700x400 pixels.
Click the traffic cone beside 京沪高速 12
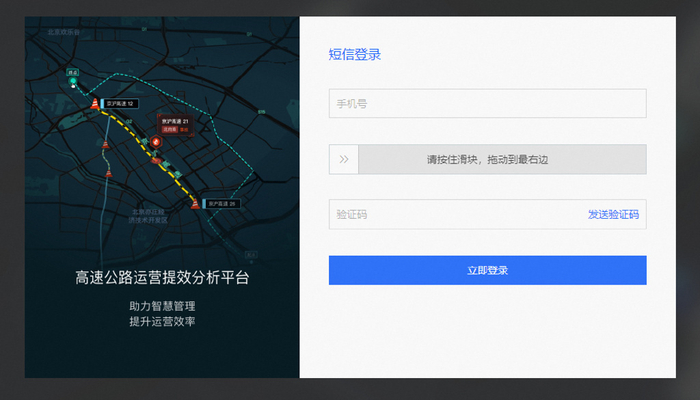coord(95,104)
